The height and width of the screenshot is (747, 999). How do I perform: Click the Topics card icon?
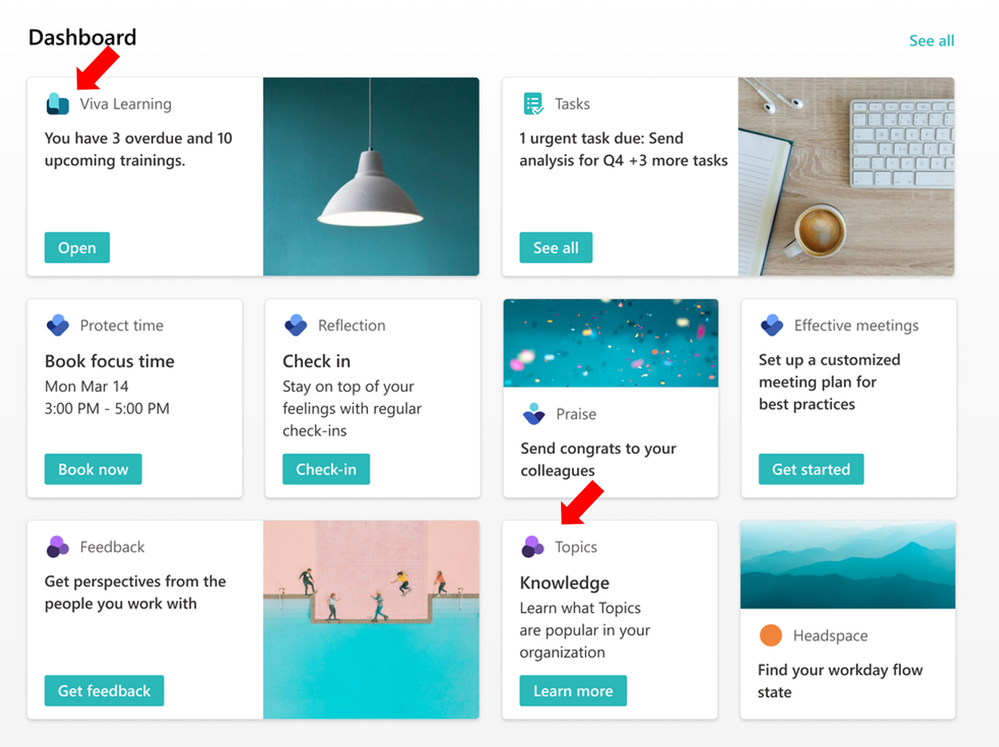pyautogui.click(x=533, y=547)
